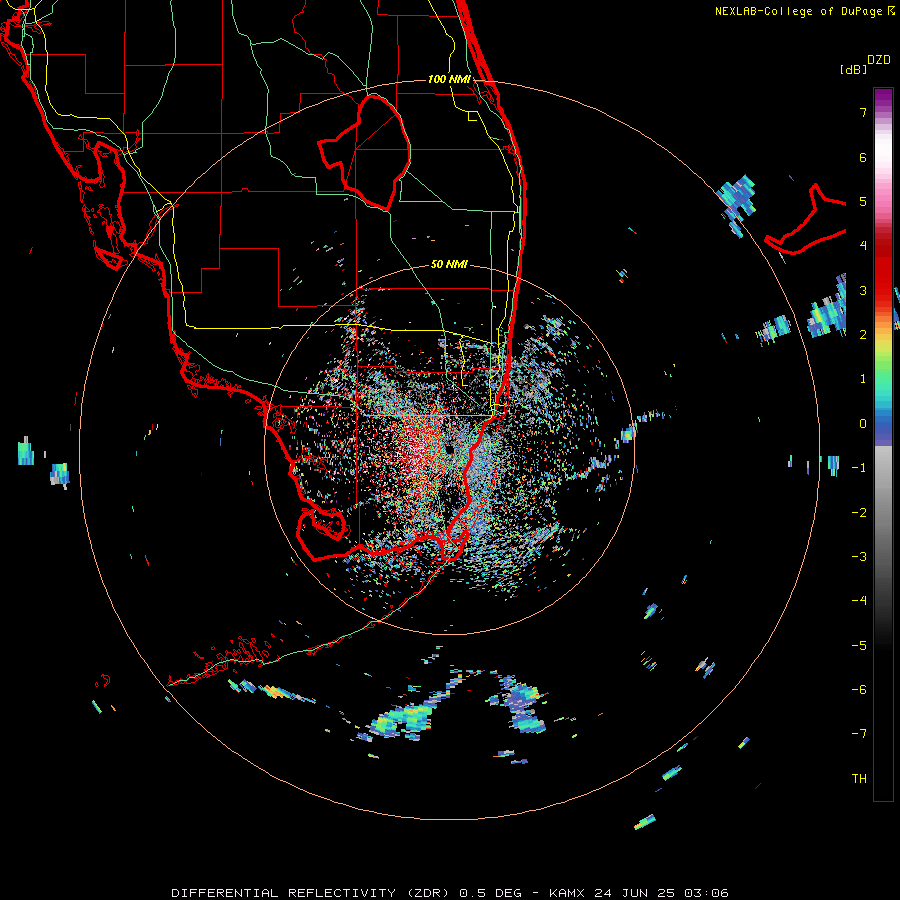Click the 4 tick on color scale
This screenshot has width=900, height=900.
point(863,246)
